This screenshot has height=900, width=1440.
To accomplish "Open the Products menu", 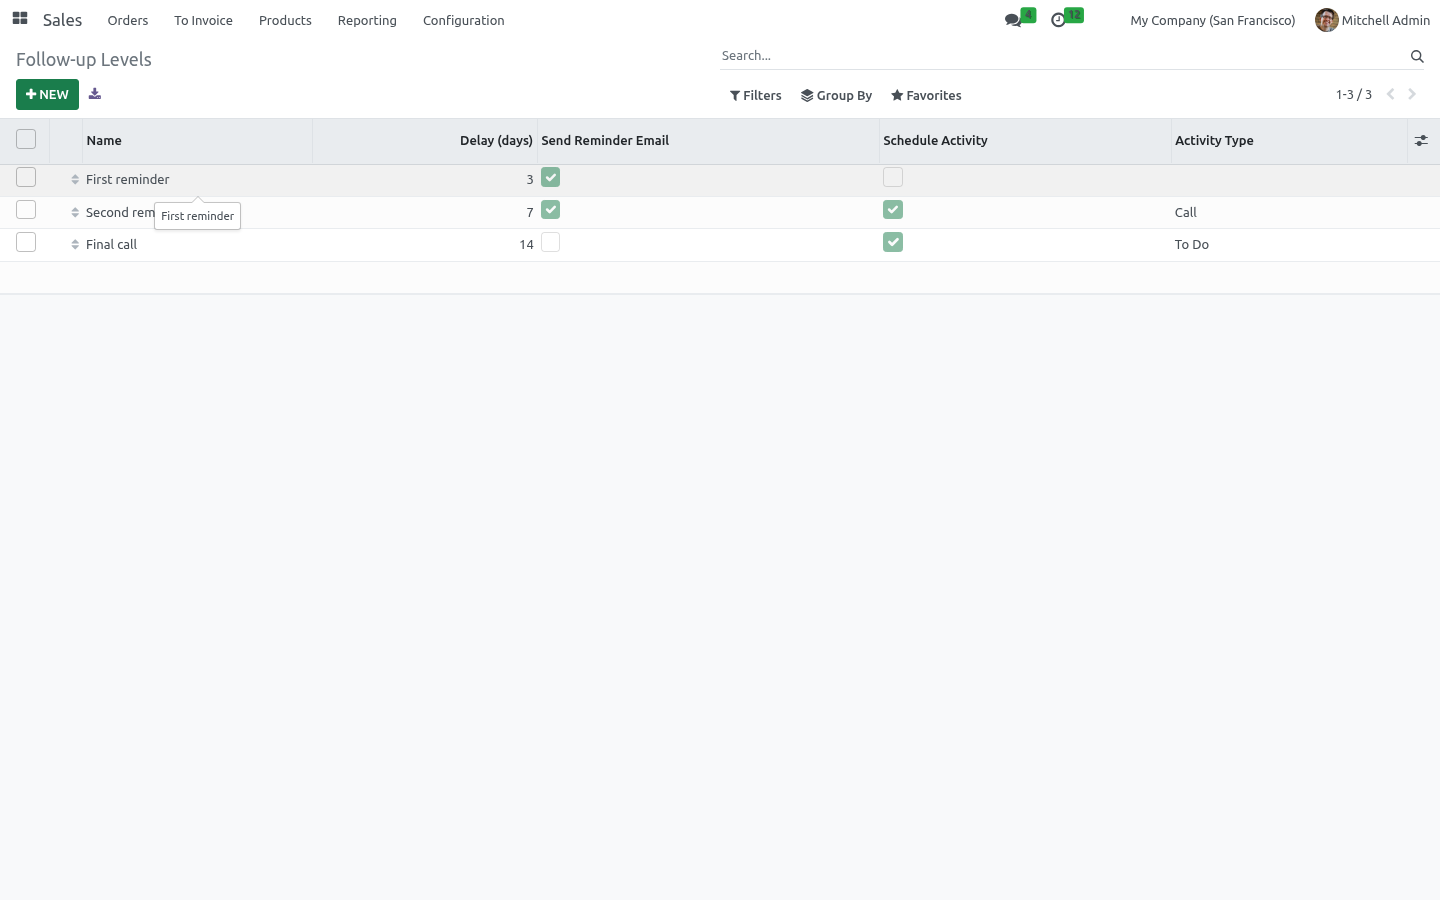I will [285, 20].
